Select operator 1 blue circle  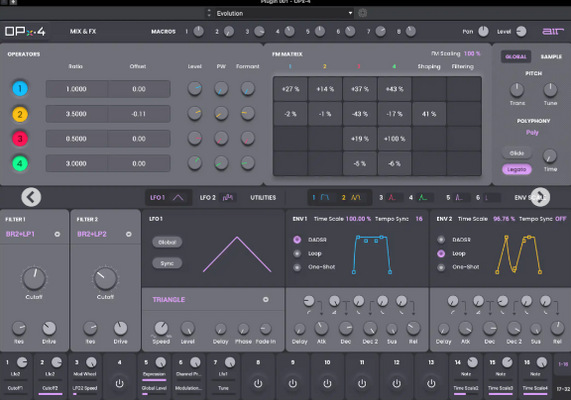coord(20,89)
